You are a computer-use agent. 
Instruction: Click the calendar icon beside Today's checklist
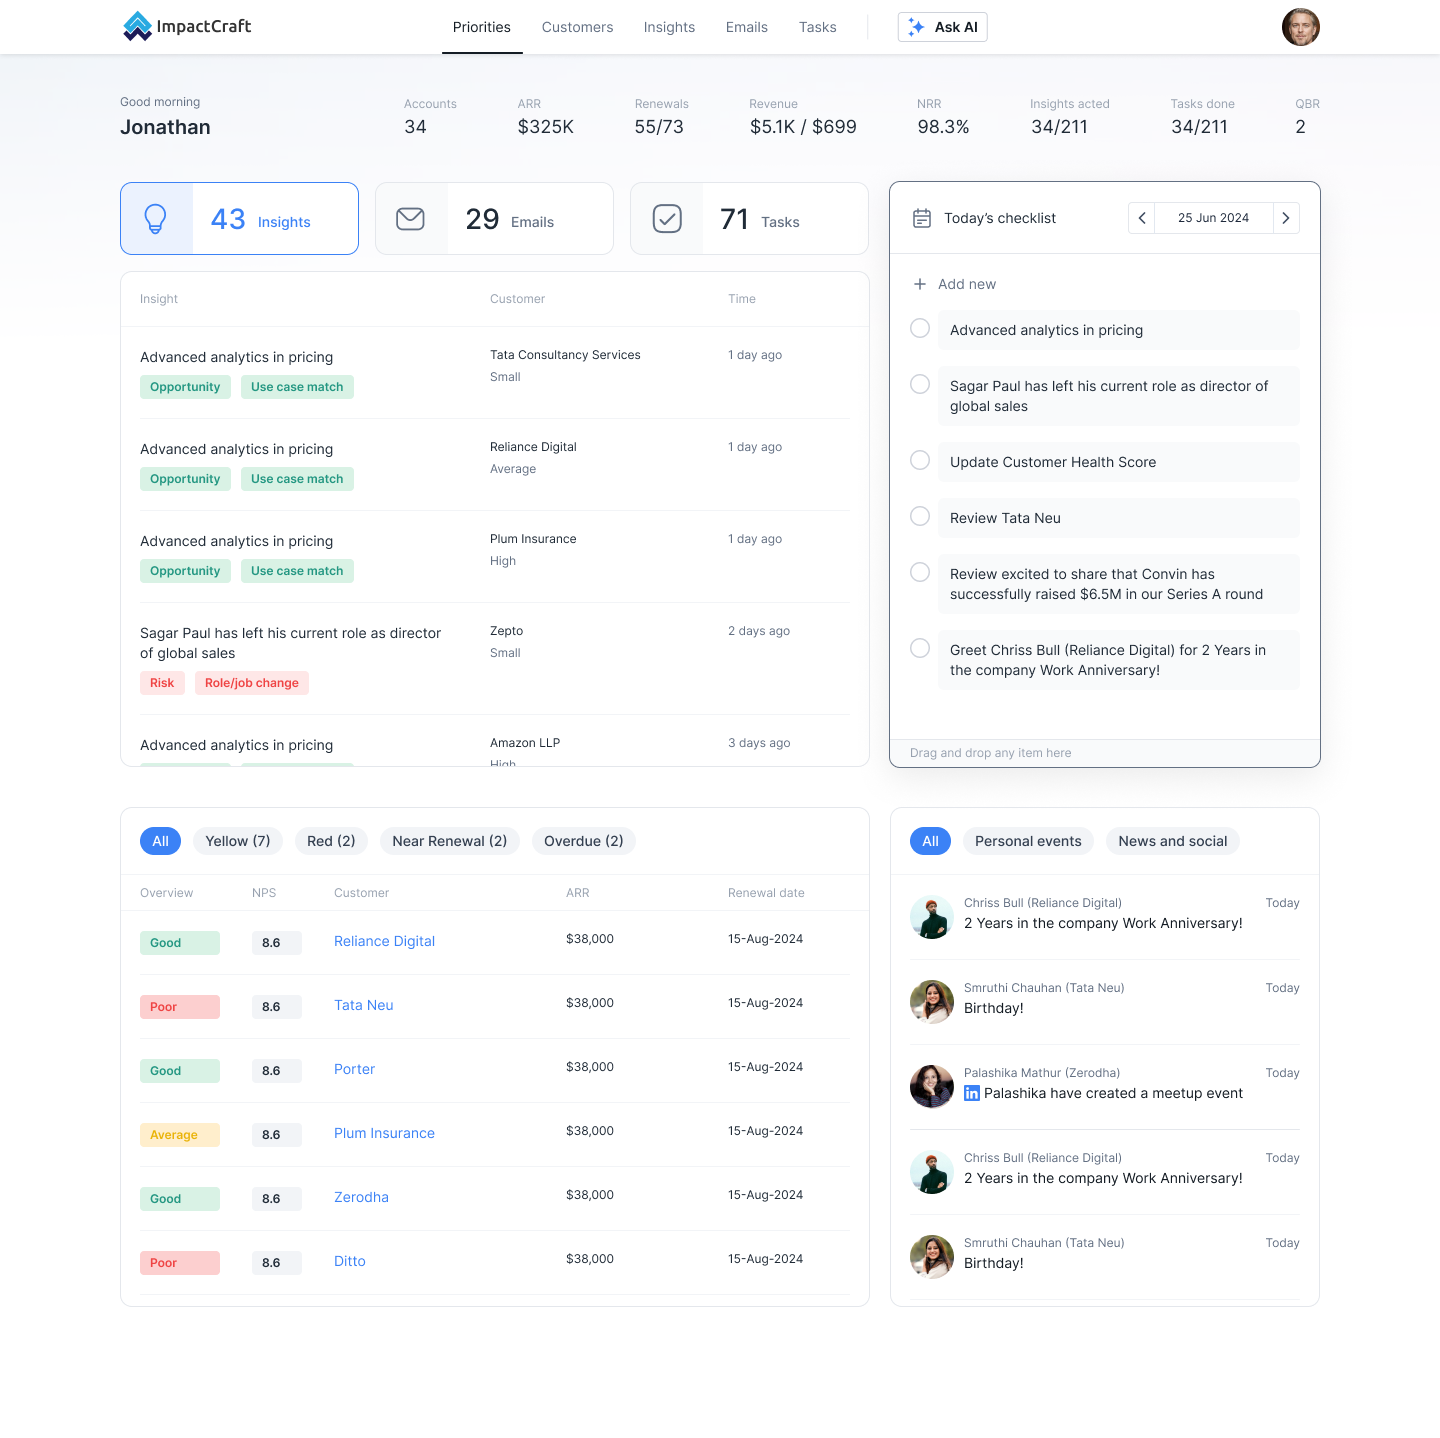[x=922, y=218]
